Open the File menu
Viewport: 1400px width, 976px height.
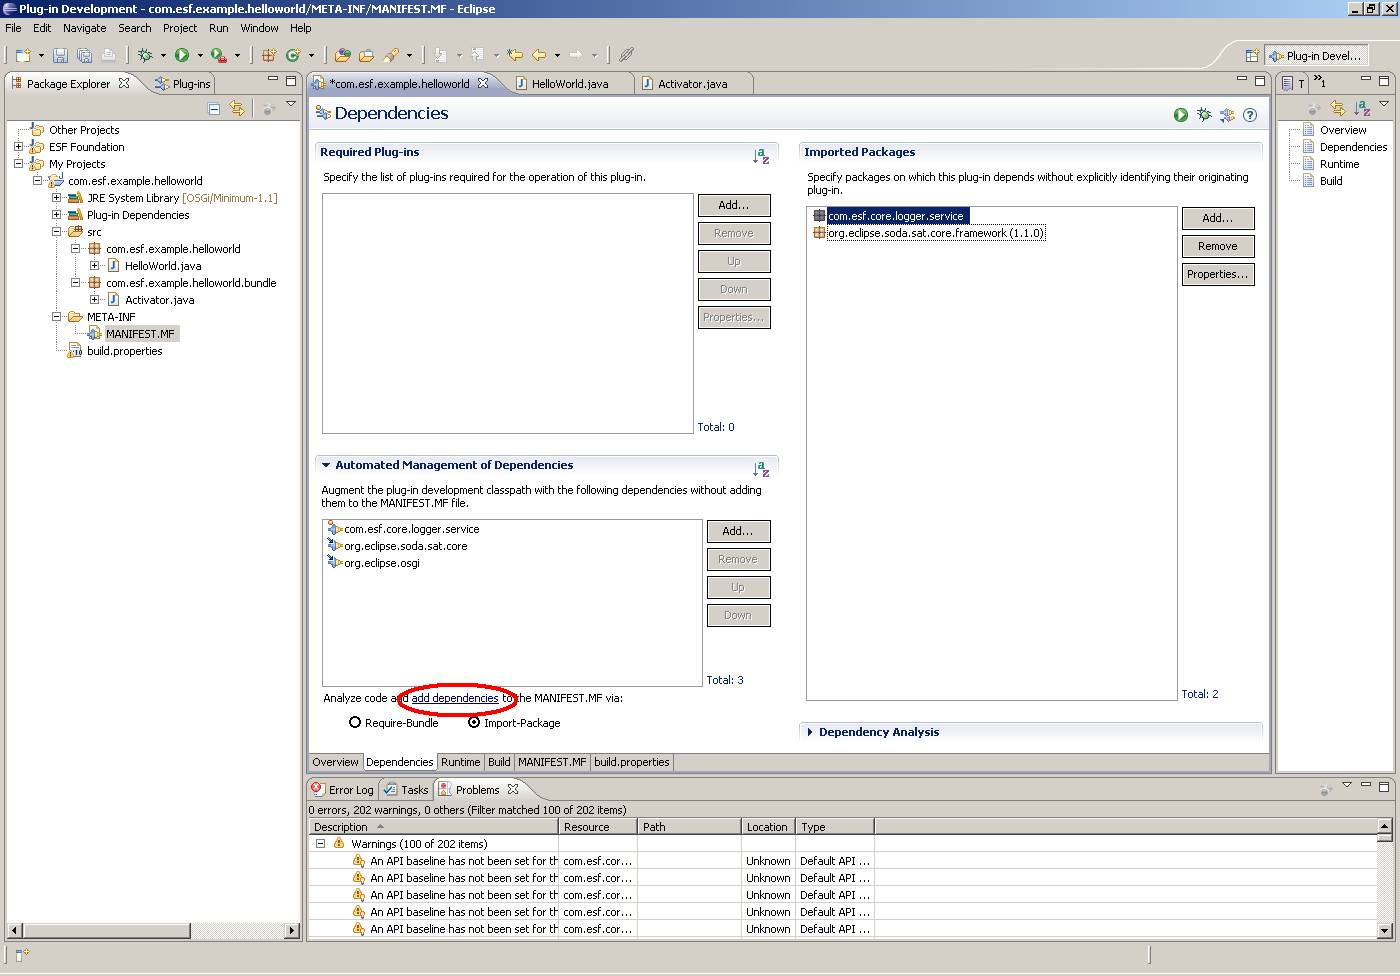(13, 28)
